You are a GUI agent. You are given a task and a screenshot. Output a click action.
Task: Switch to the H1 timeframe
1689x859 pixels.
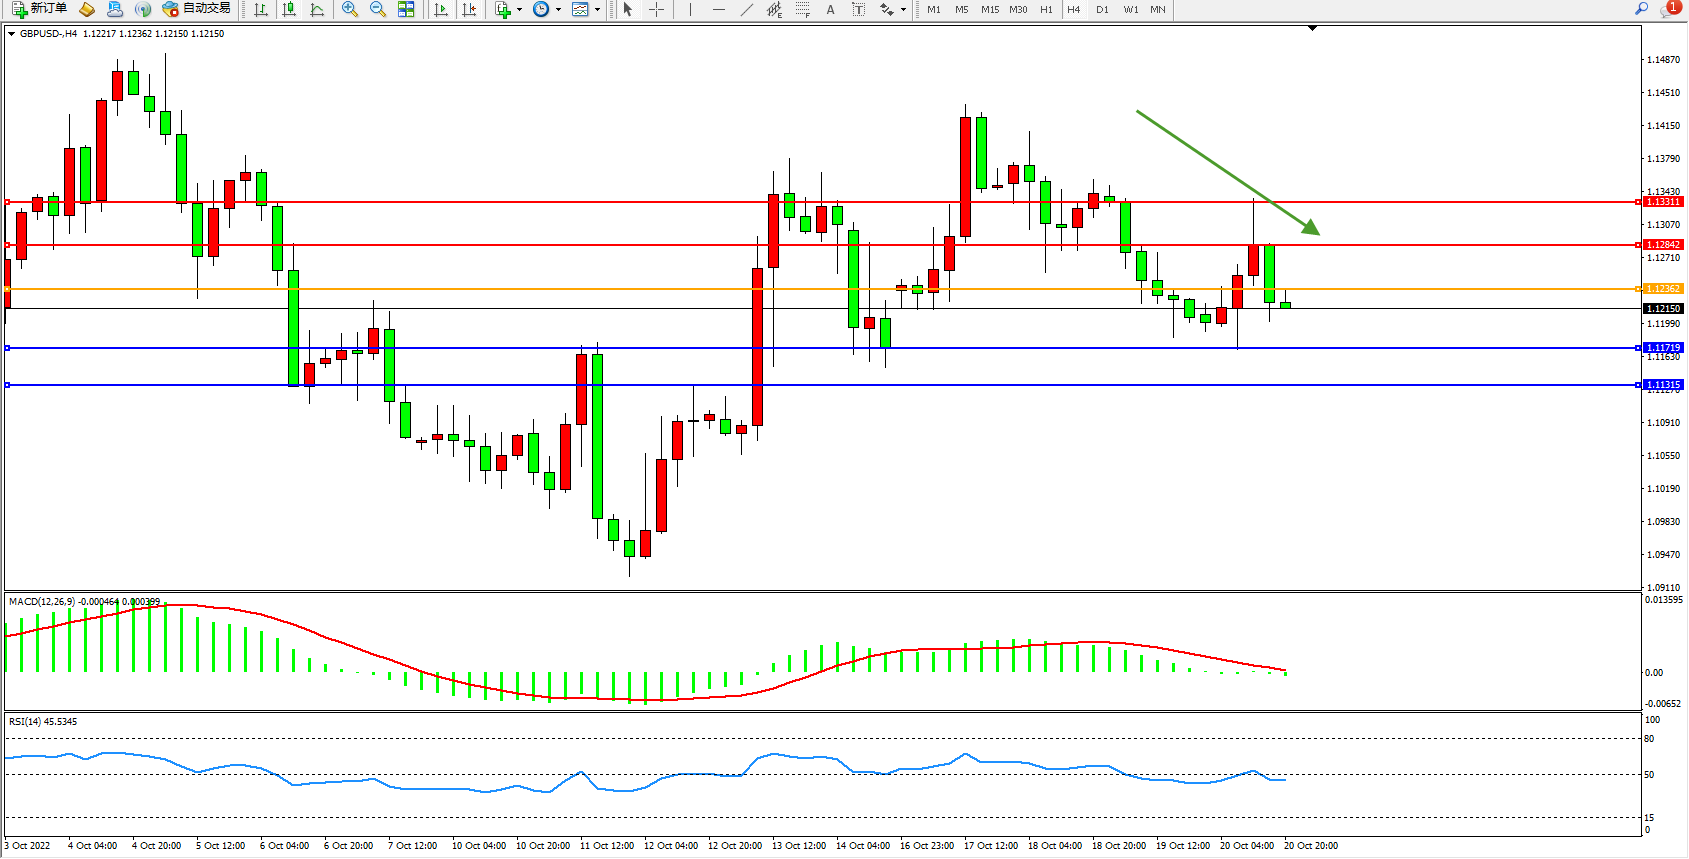point(1046,9)
